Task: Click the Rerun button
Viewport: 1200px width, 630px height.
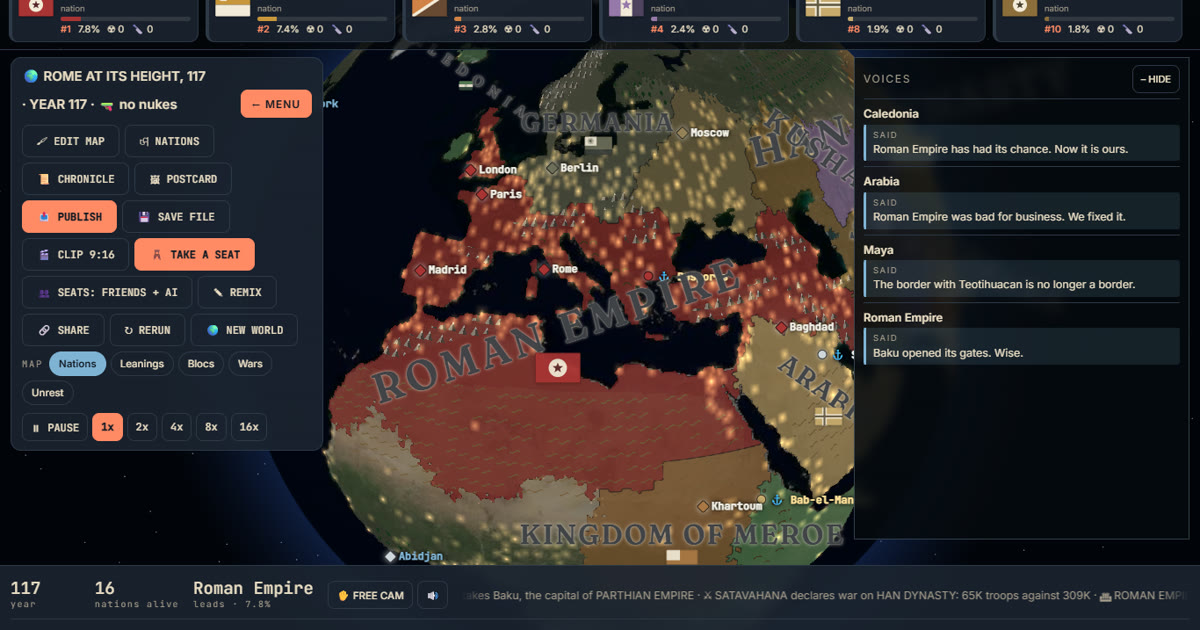Action: (147, 330)
